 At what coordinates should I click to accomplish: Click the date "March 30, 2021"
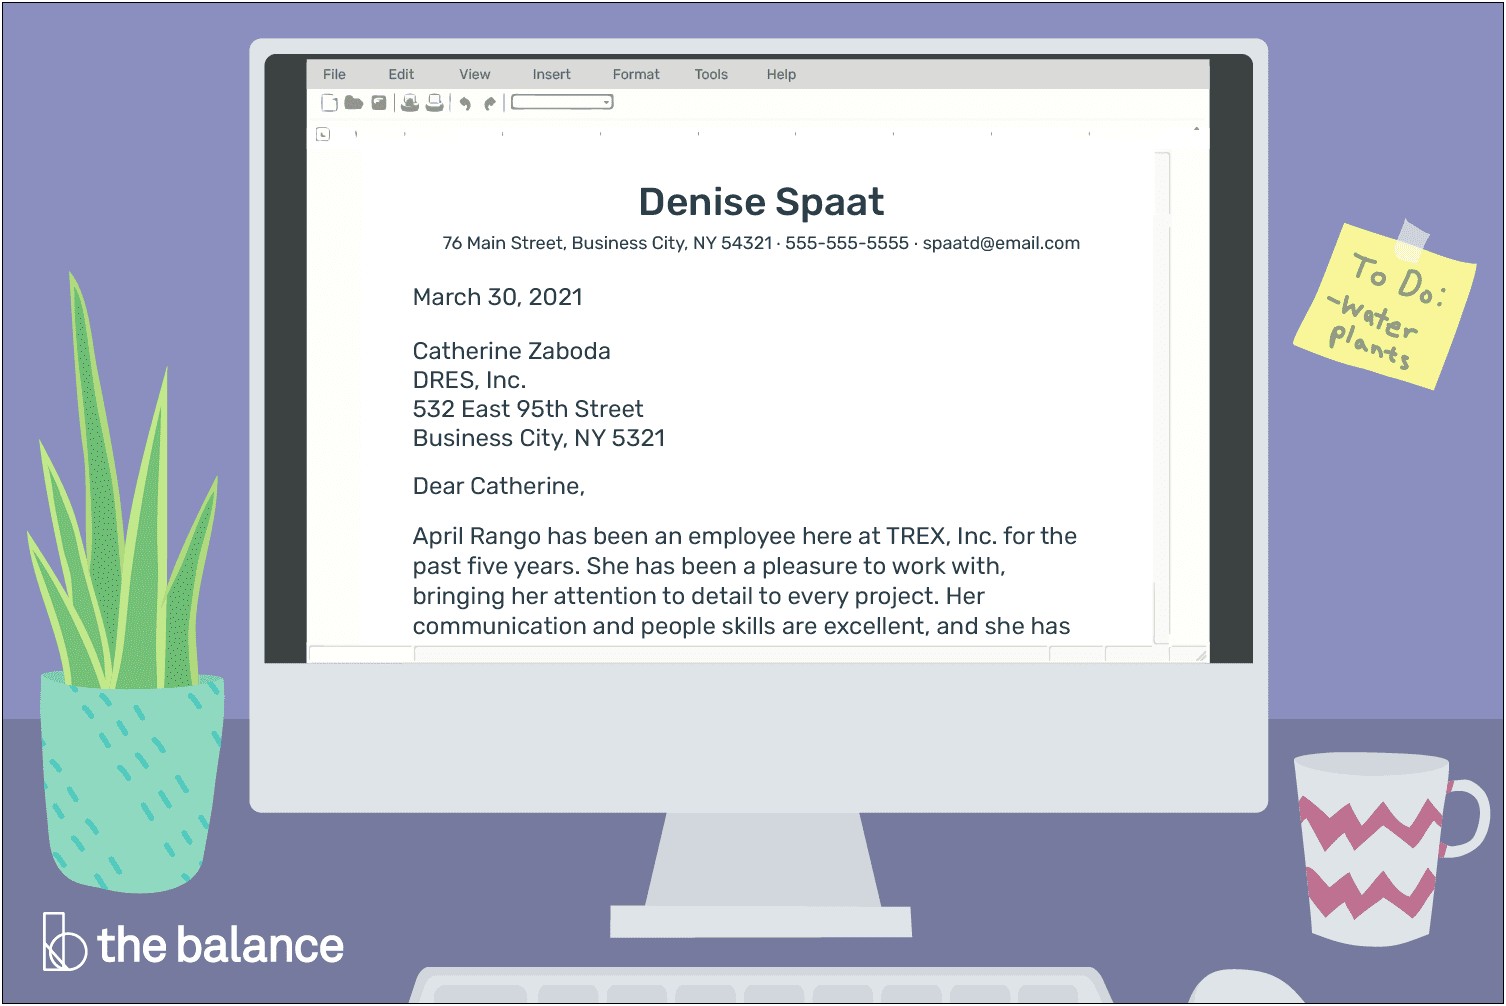497,297
